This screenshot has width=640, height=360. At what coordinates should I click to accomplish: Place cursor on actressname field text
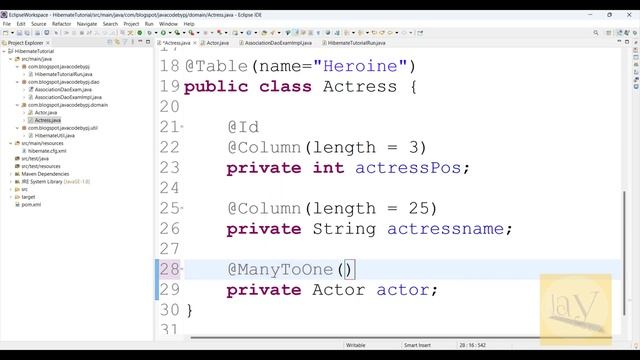[x=445, y=229]
